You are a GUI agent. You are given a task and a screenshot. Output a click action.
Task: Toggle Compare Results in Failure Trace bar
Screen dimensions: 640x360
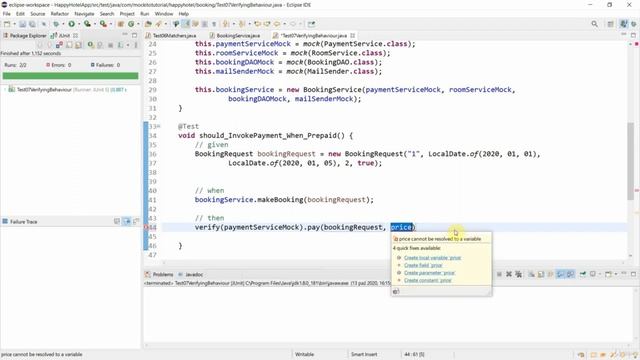[136, 221]
